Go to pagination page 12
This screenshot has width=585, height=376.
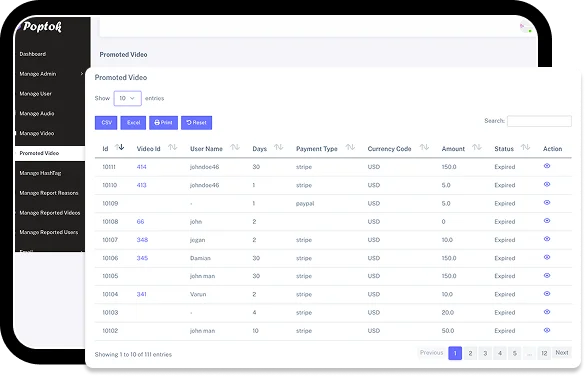tap(544, 353)
